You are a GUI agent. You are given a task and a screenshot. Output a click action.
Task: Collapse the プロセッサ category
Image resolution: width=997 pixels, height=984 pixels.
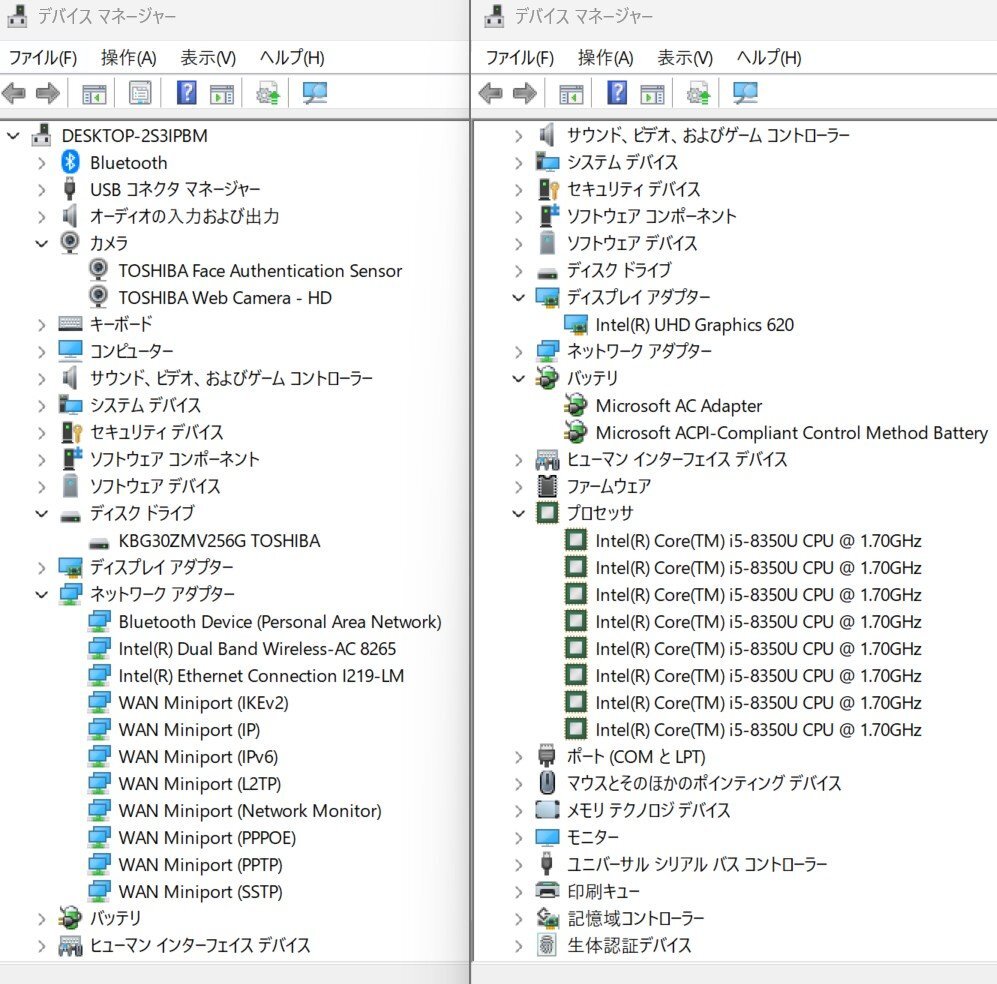pyautogui.click(x=519, y=513)
